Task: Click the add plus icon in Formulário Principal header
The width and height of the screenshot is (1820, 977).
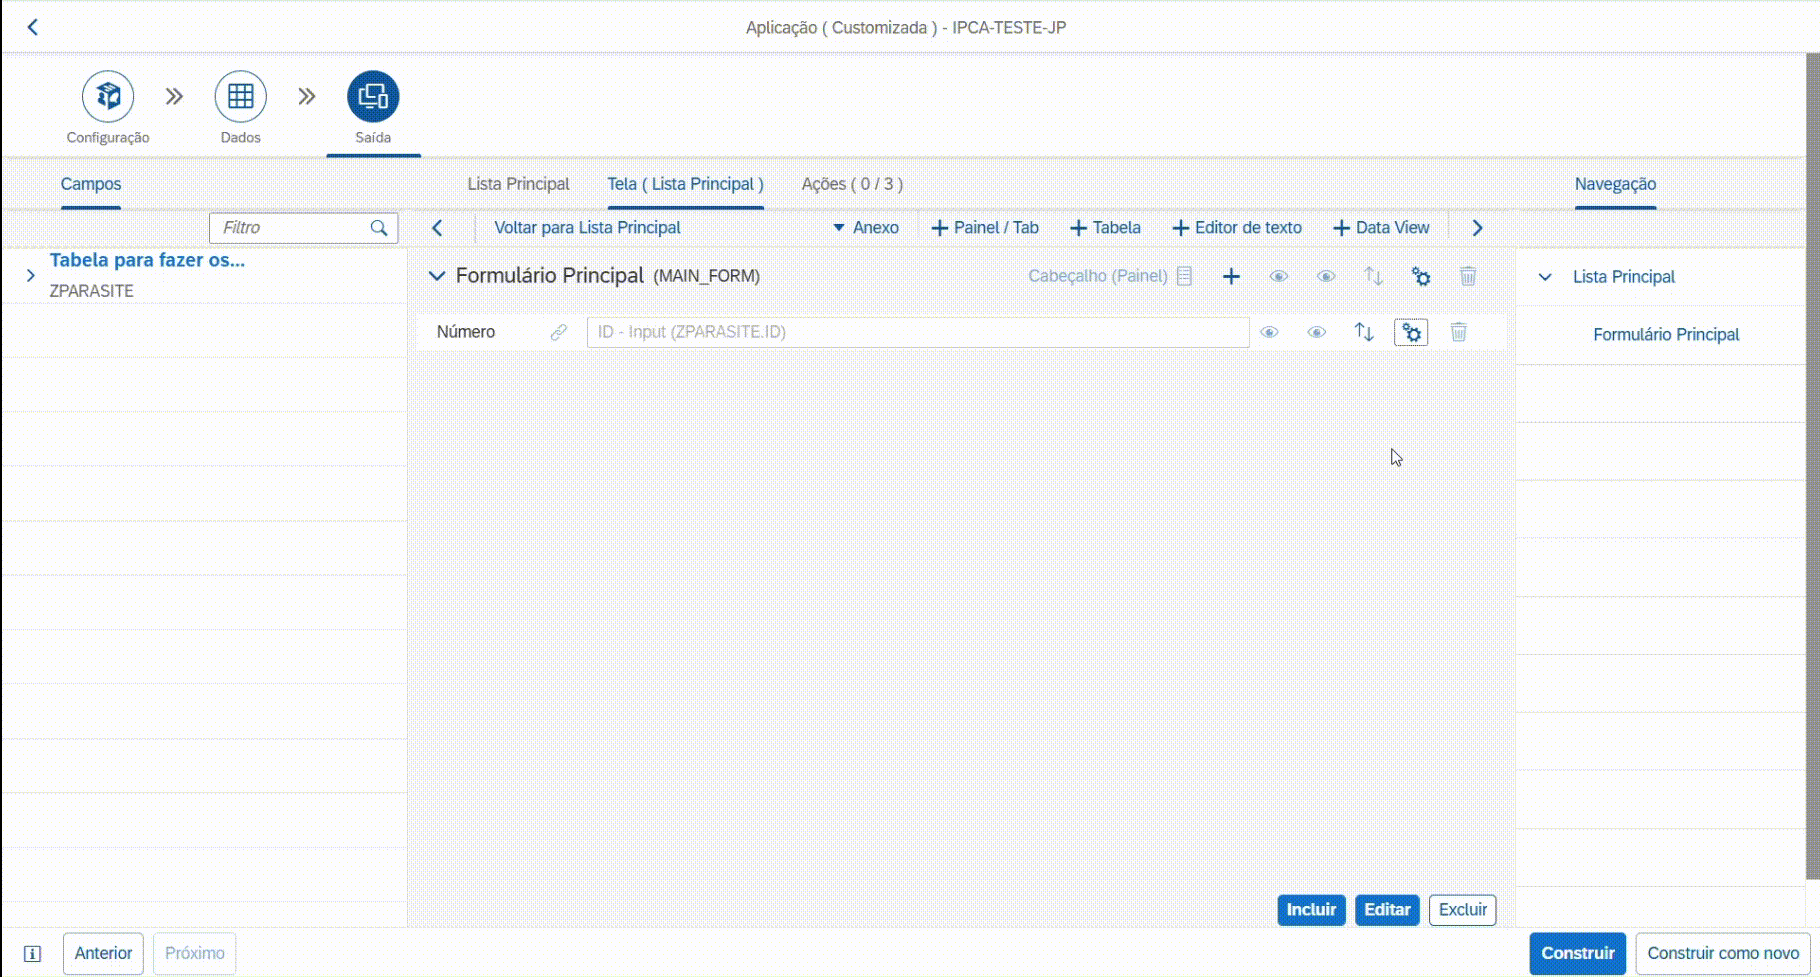Action: click(x=1231, y=277)
